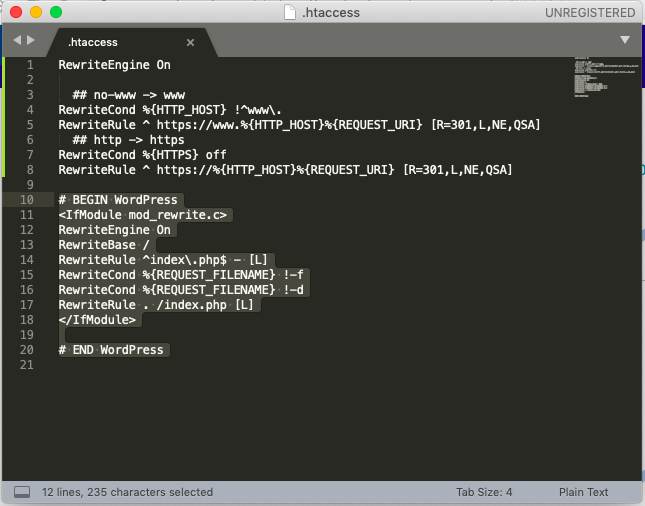The height and width of the screenshot is (506, 645).
Task: Click the UNREGISTERED label in title bar
Action: tap(589, 13)
